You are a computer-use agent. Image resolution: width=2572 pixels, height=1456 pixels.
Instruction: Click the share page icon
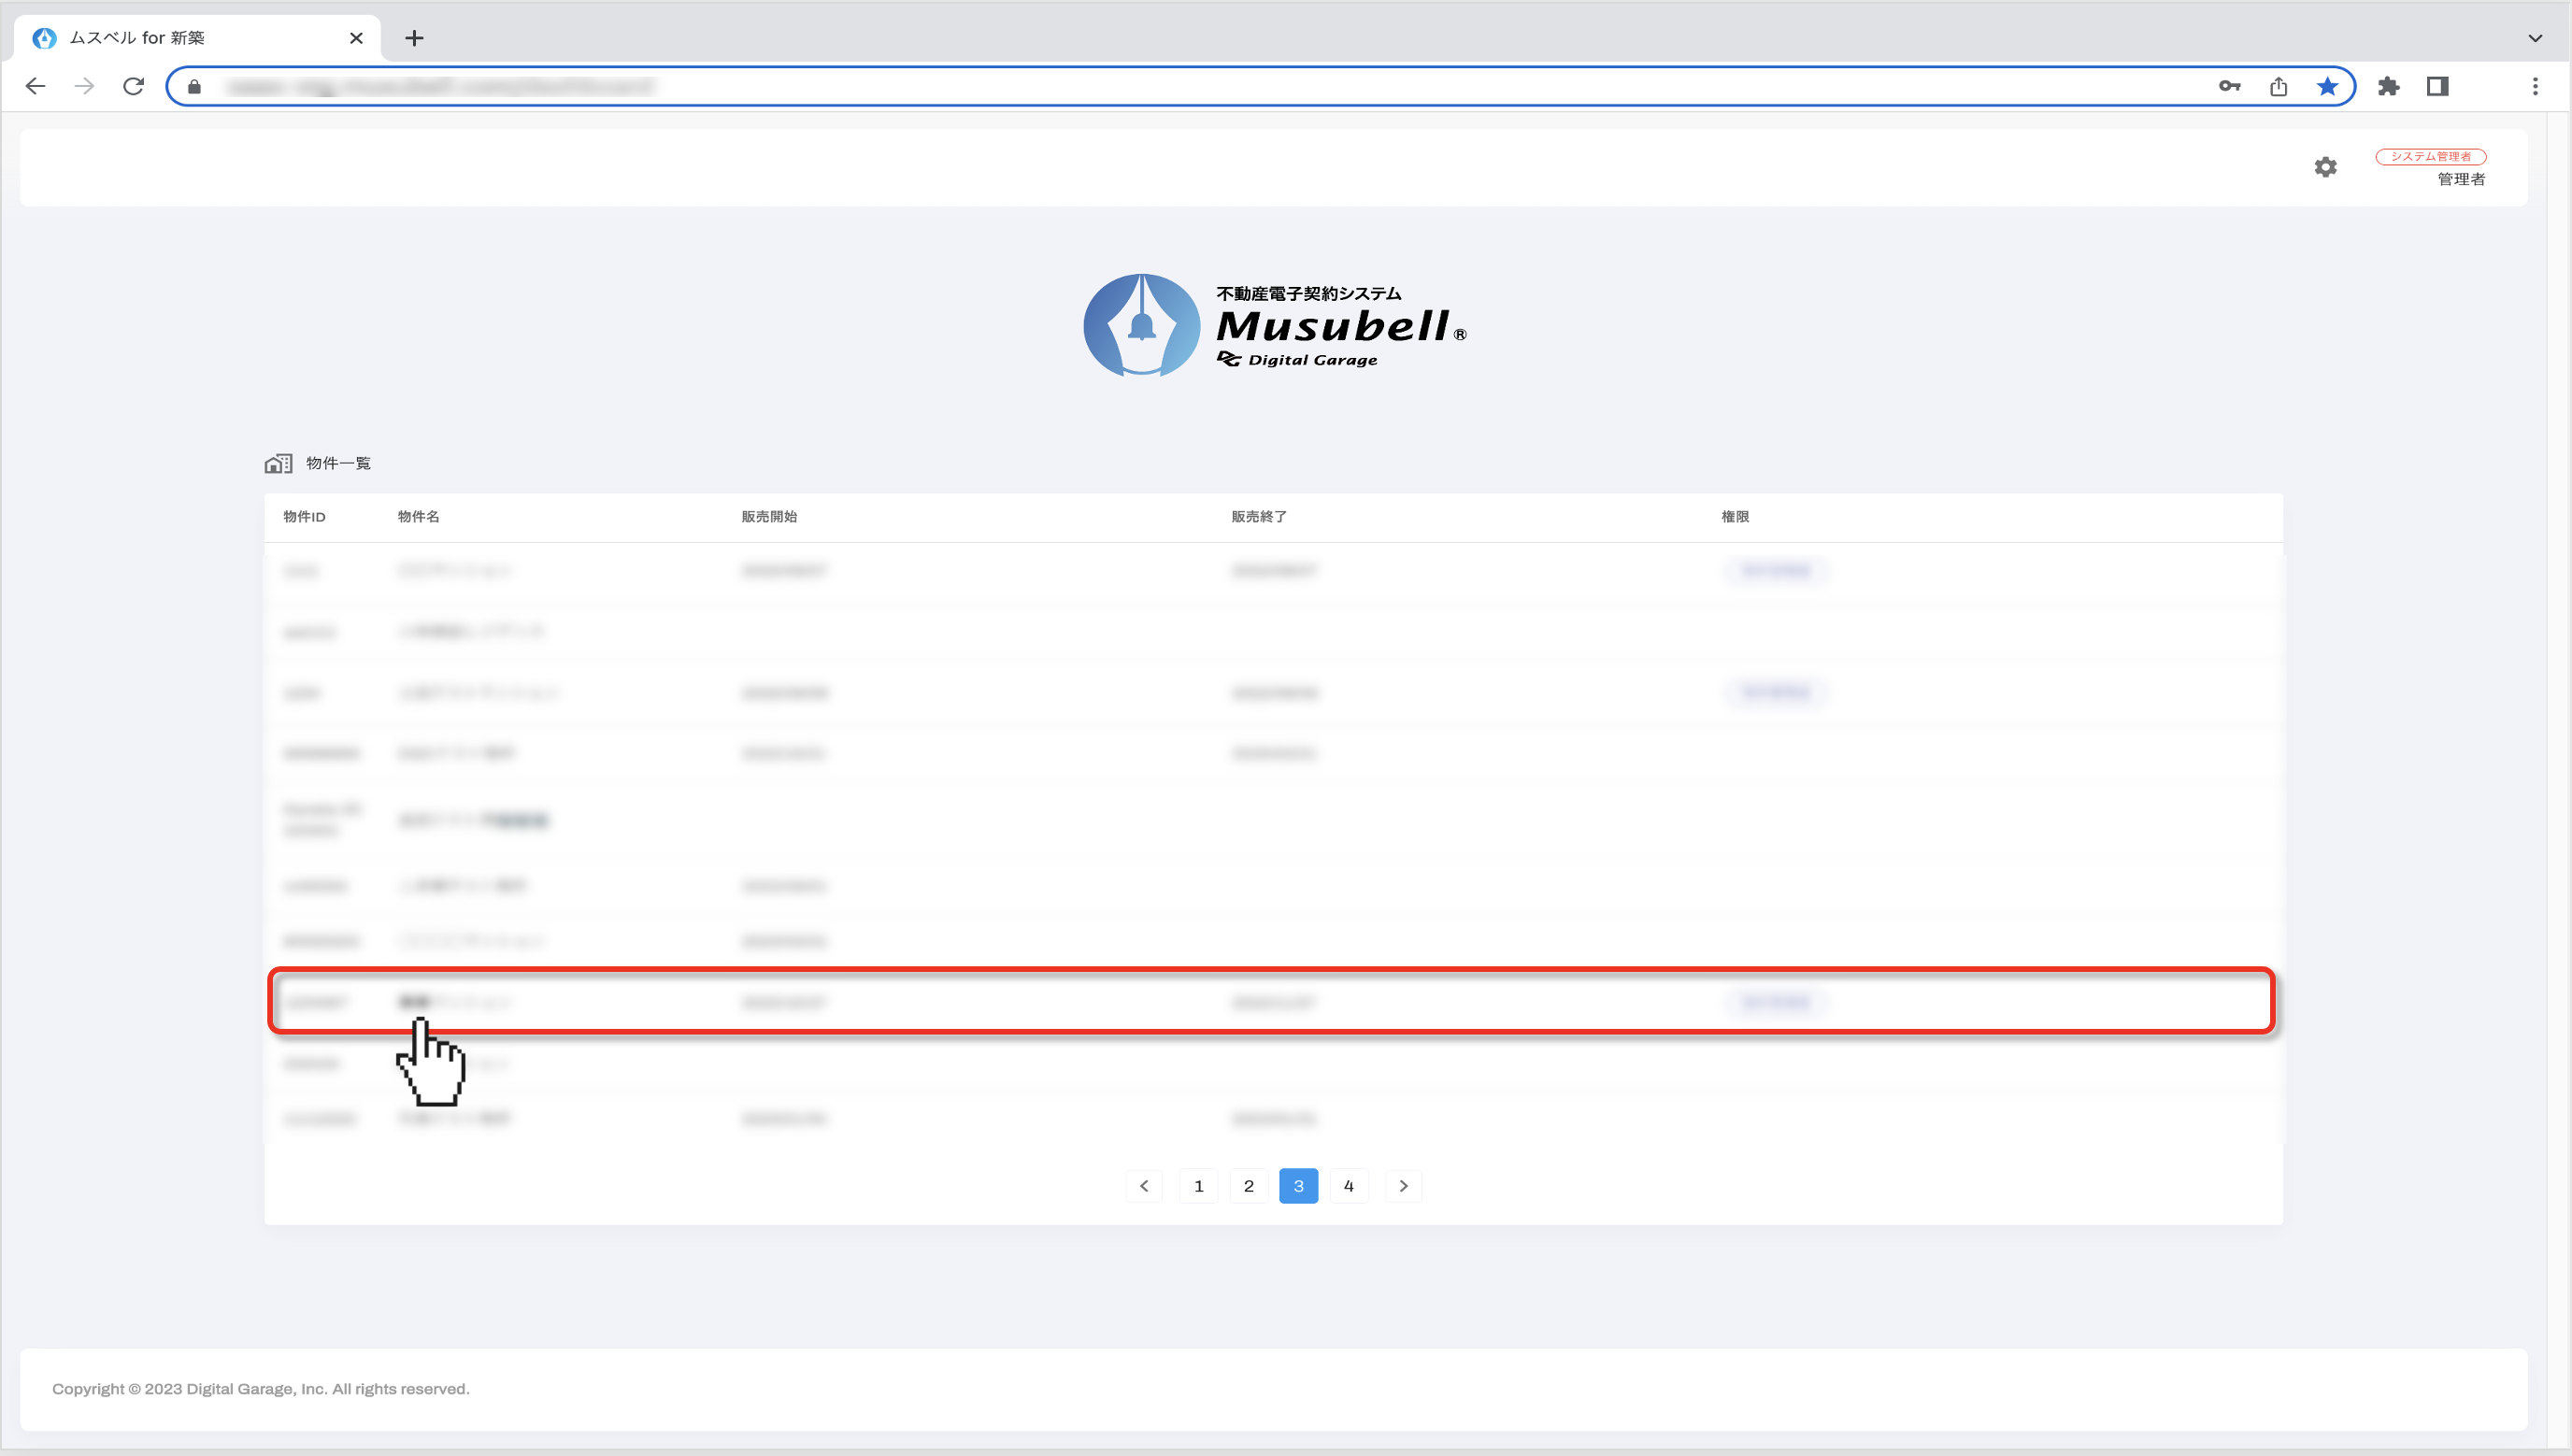point(2278,86)
